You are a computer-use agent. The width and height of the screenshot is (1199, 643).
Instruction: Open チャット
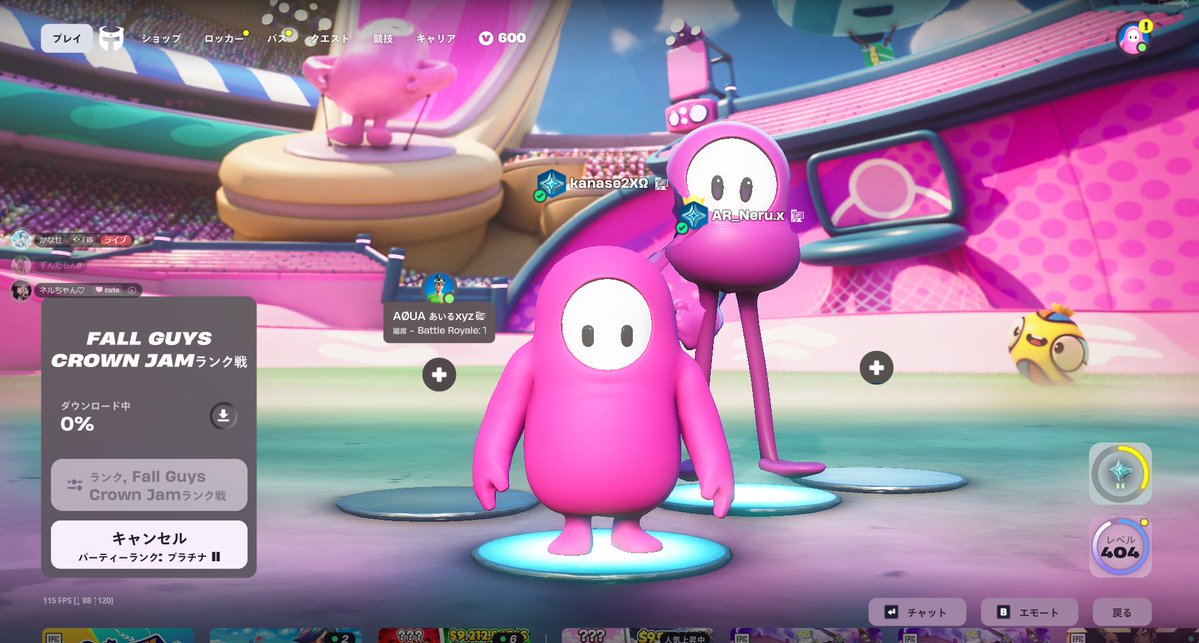(x=917, y=612)
